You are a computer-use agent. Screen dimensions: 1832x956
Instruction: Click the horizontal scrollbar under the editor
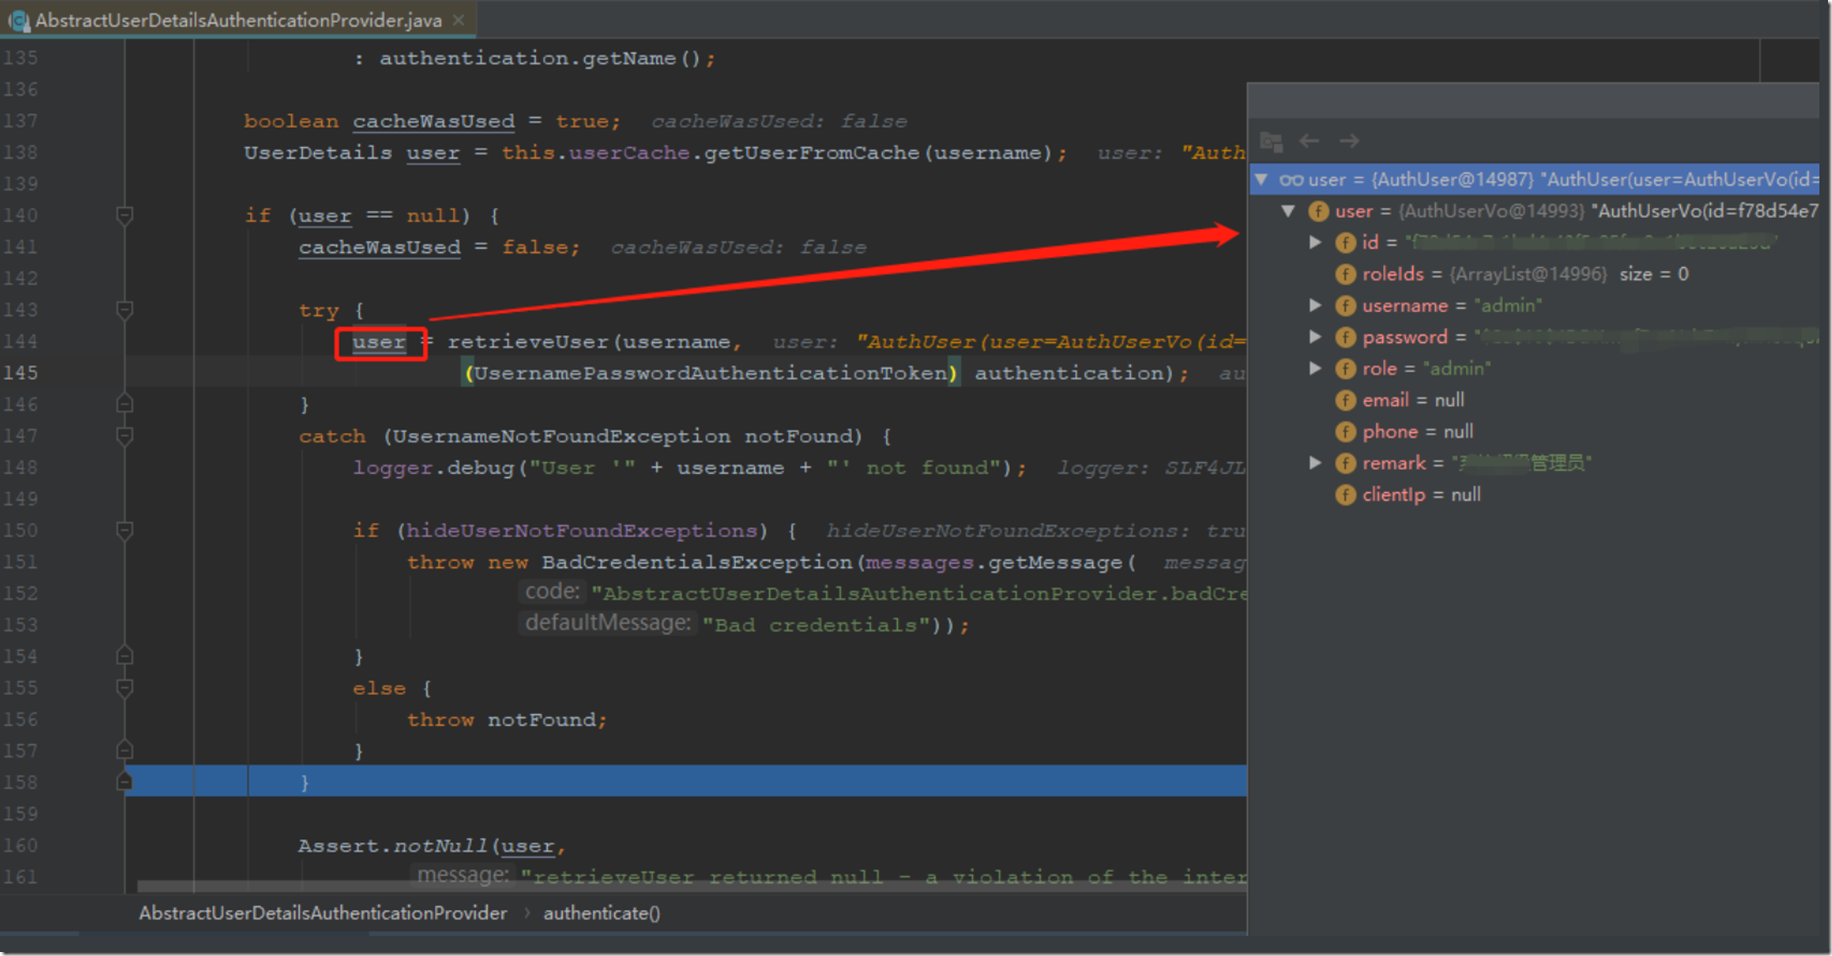tap(690, 886)
